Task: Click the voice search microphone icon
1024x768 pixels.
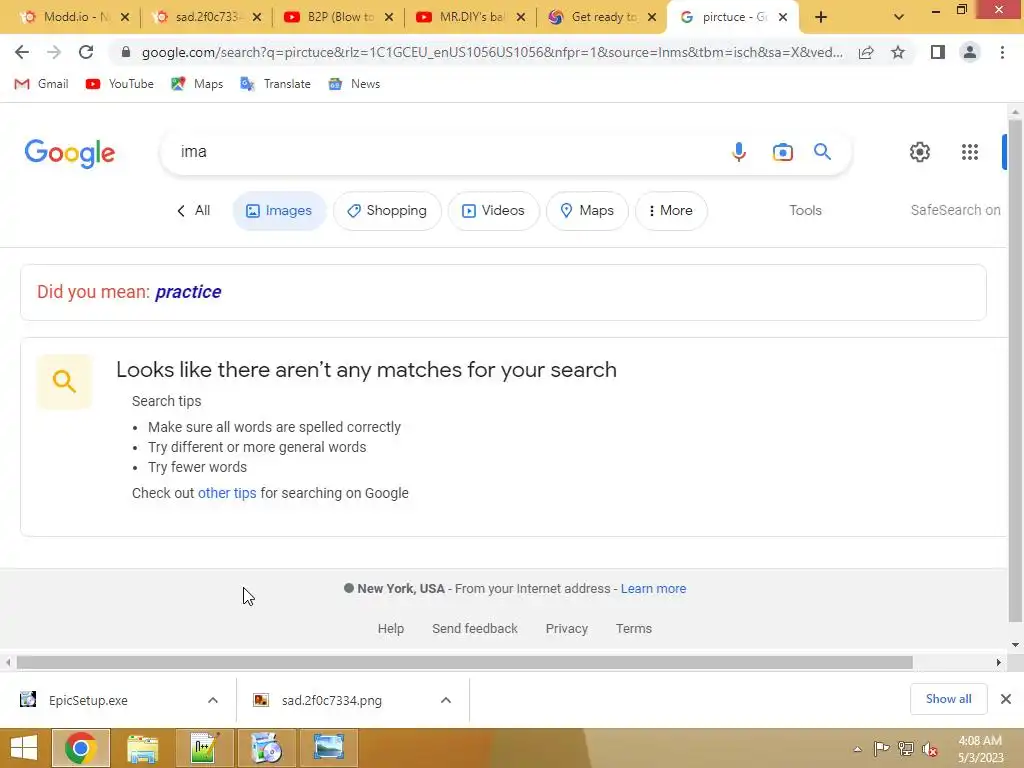Action: tap(739, 152)
